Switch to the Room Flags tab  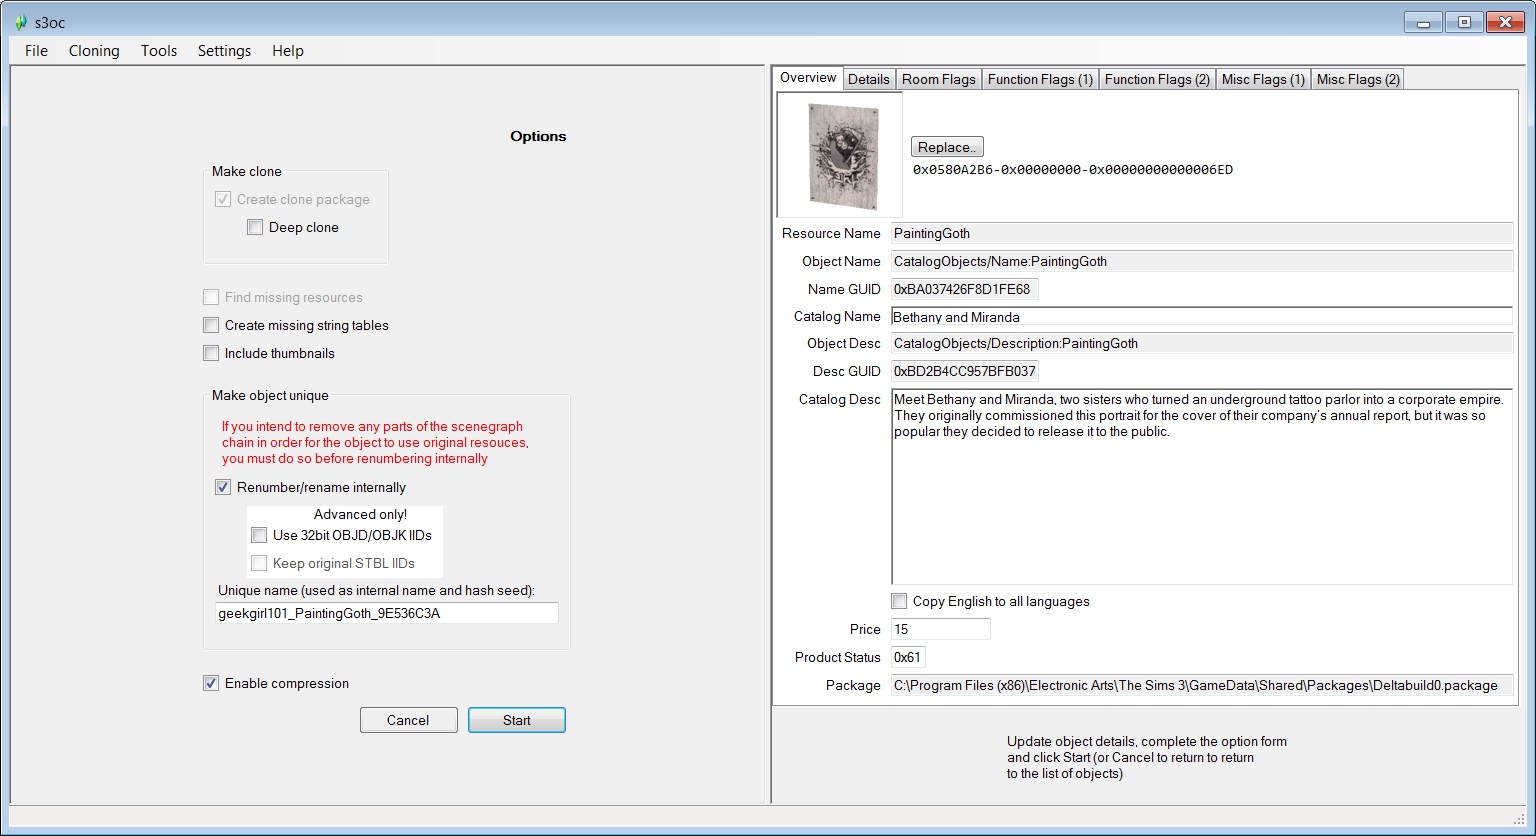pos(938,79)
